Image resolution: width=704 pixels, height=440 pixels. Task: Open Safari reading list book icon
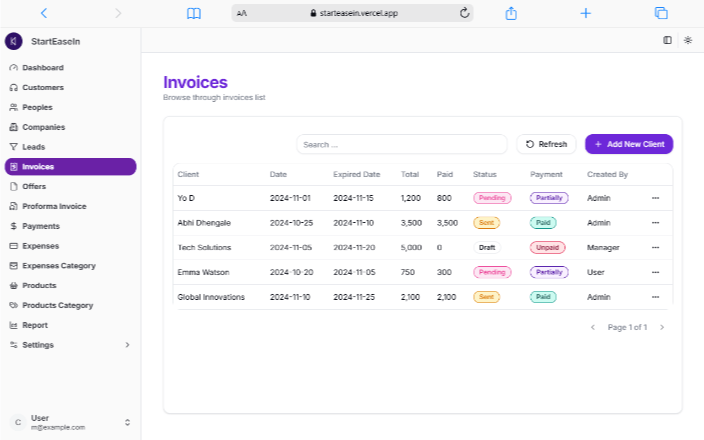(194, 13)
